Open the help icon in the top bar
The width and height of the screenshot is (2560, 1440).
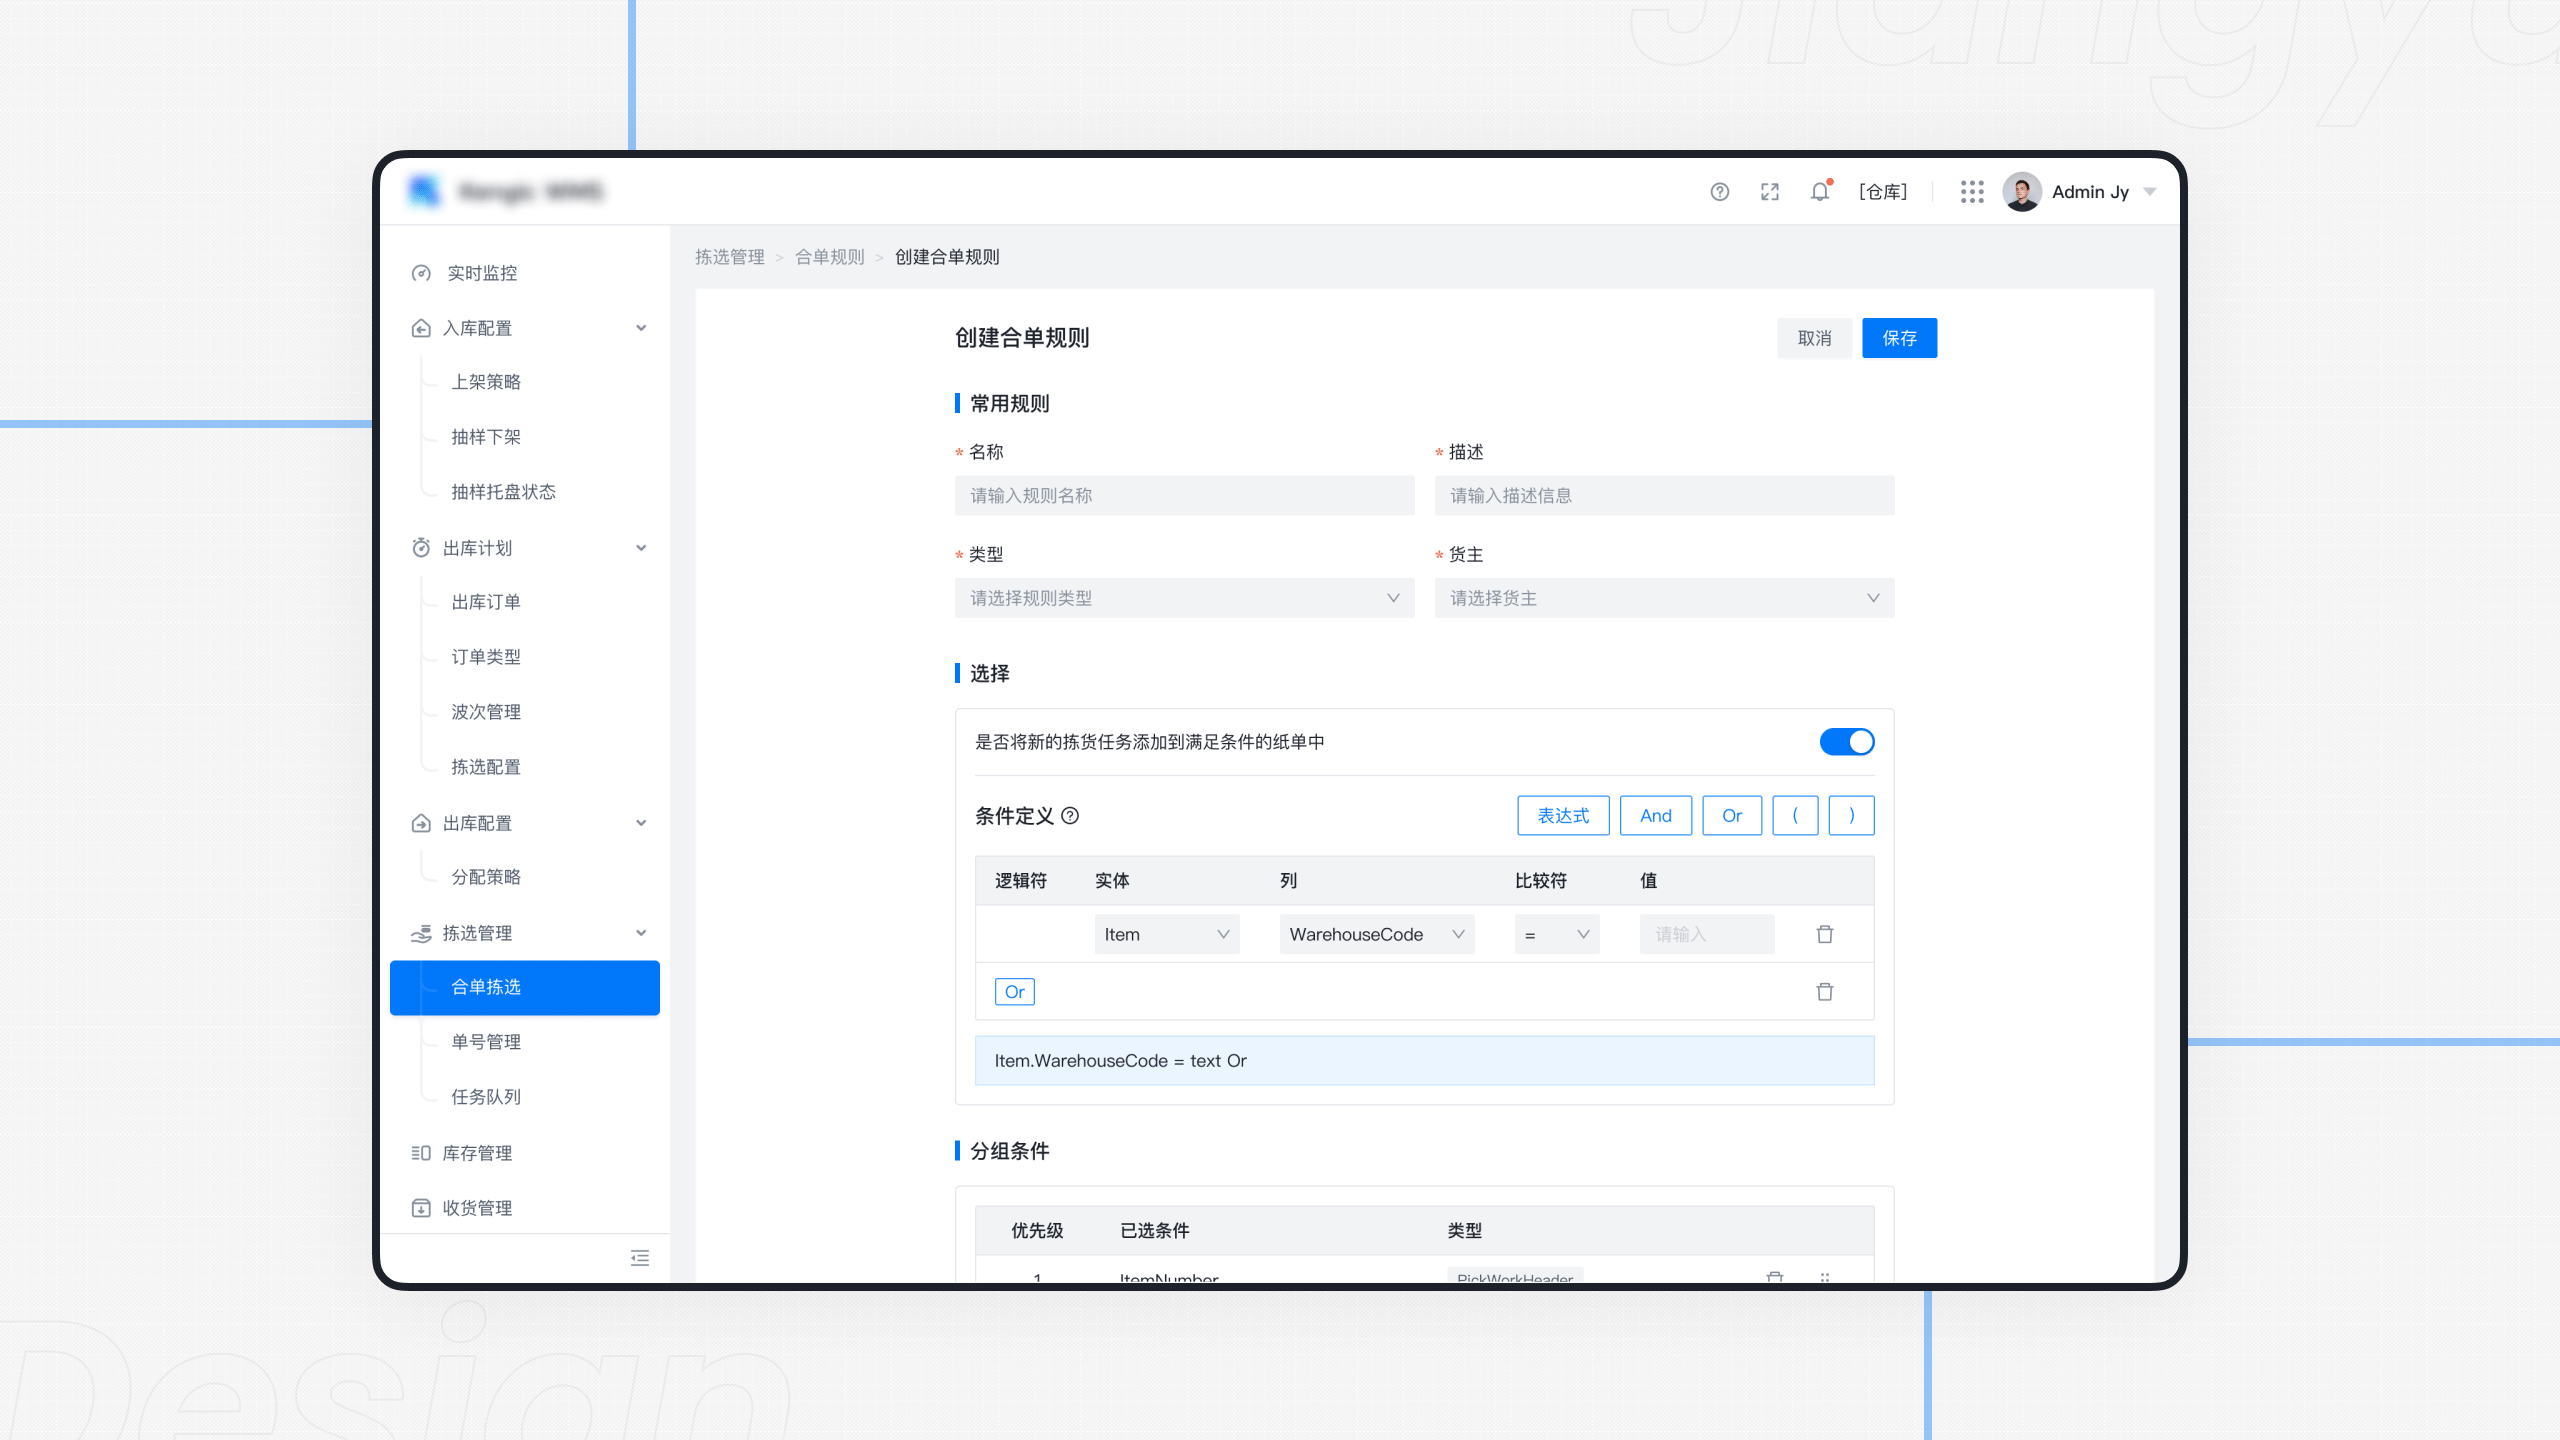click(1719, 191)
